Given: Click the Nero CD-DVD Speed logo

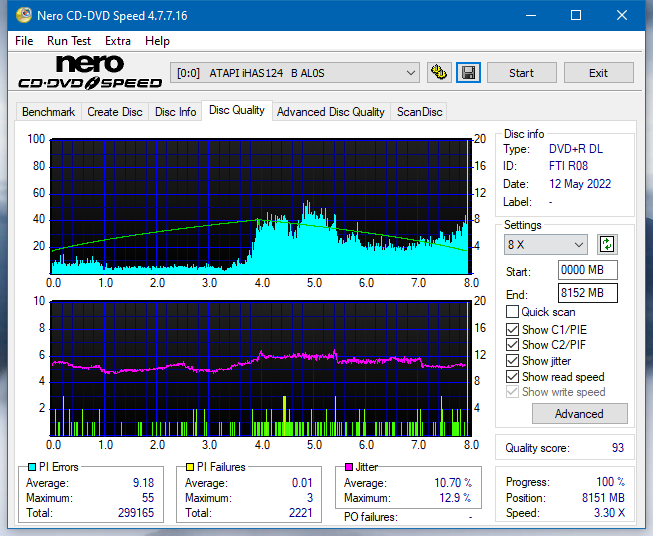Looking at the screenshot, I should 90,72.
